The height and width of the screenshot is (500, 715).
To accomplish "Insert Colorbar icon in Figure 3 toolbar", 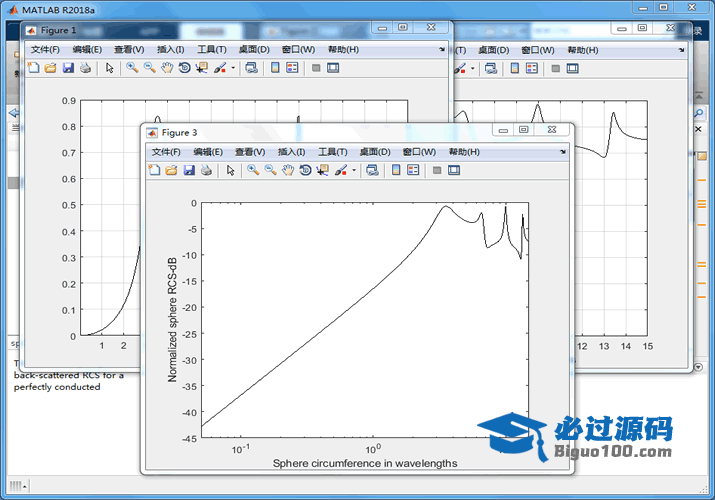I will pos(396,170).
